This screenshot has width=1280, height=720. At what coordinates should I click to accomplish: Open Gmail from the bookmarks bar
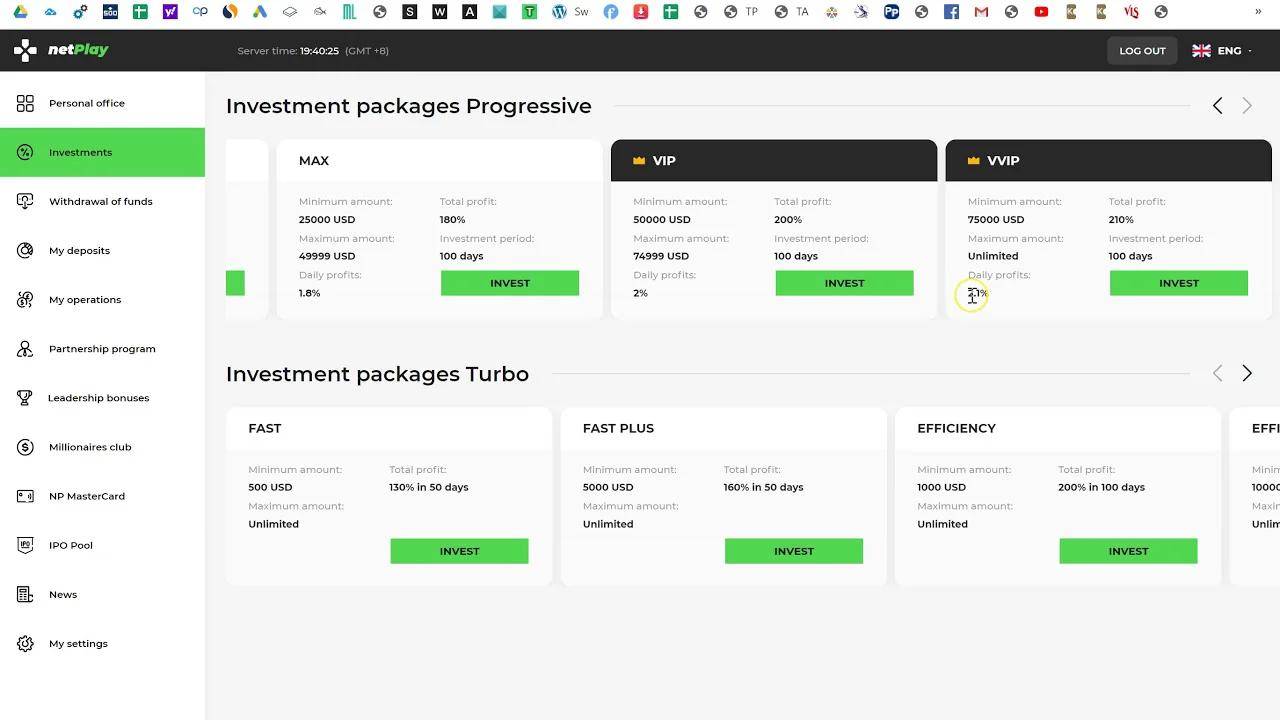coord(980,12)
